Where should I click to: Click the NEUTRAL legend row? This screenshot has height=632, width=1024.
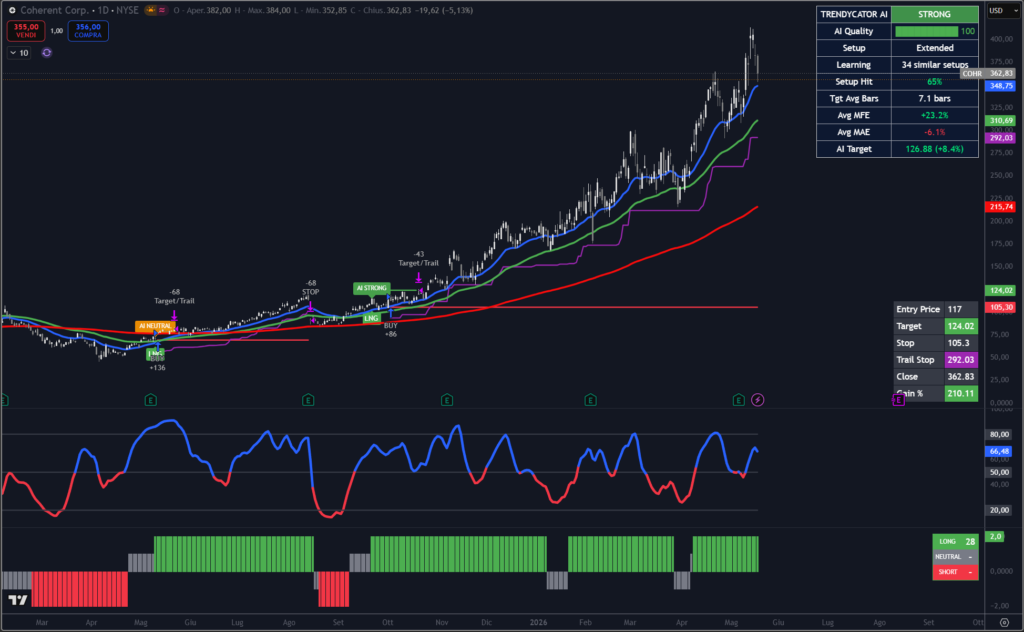[x=955, y=557]
